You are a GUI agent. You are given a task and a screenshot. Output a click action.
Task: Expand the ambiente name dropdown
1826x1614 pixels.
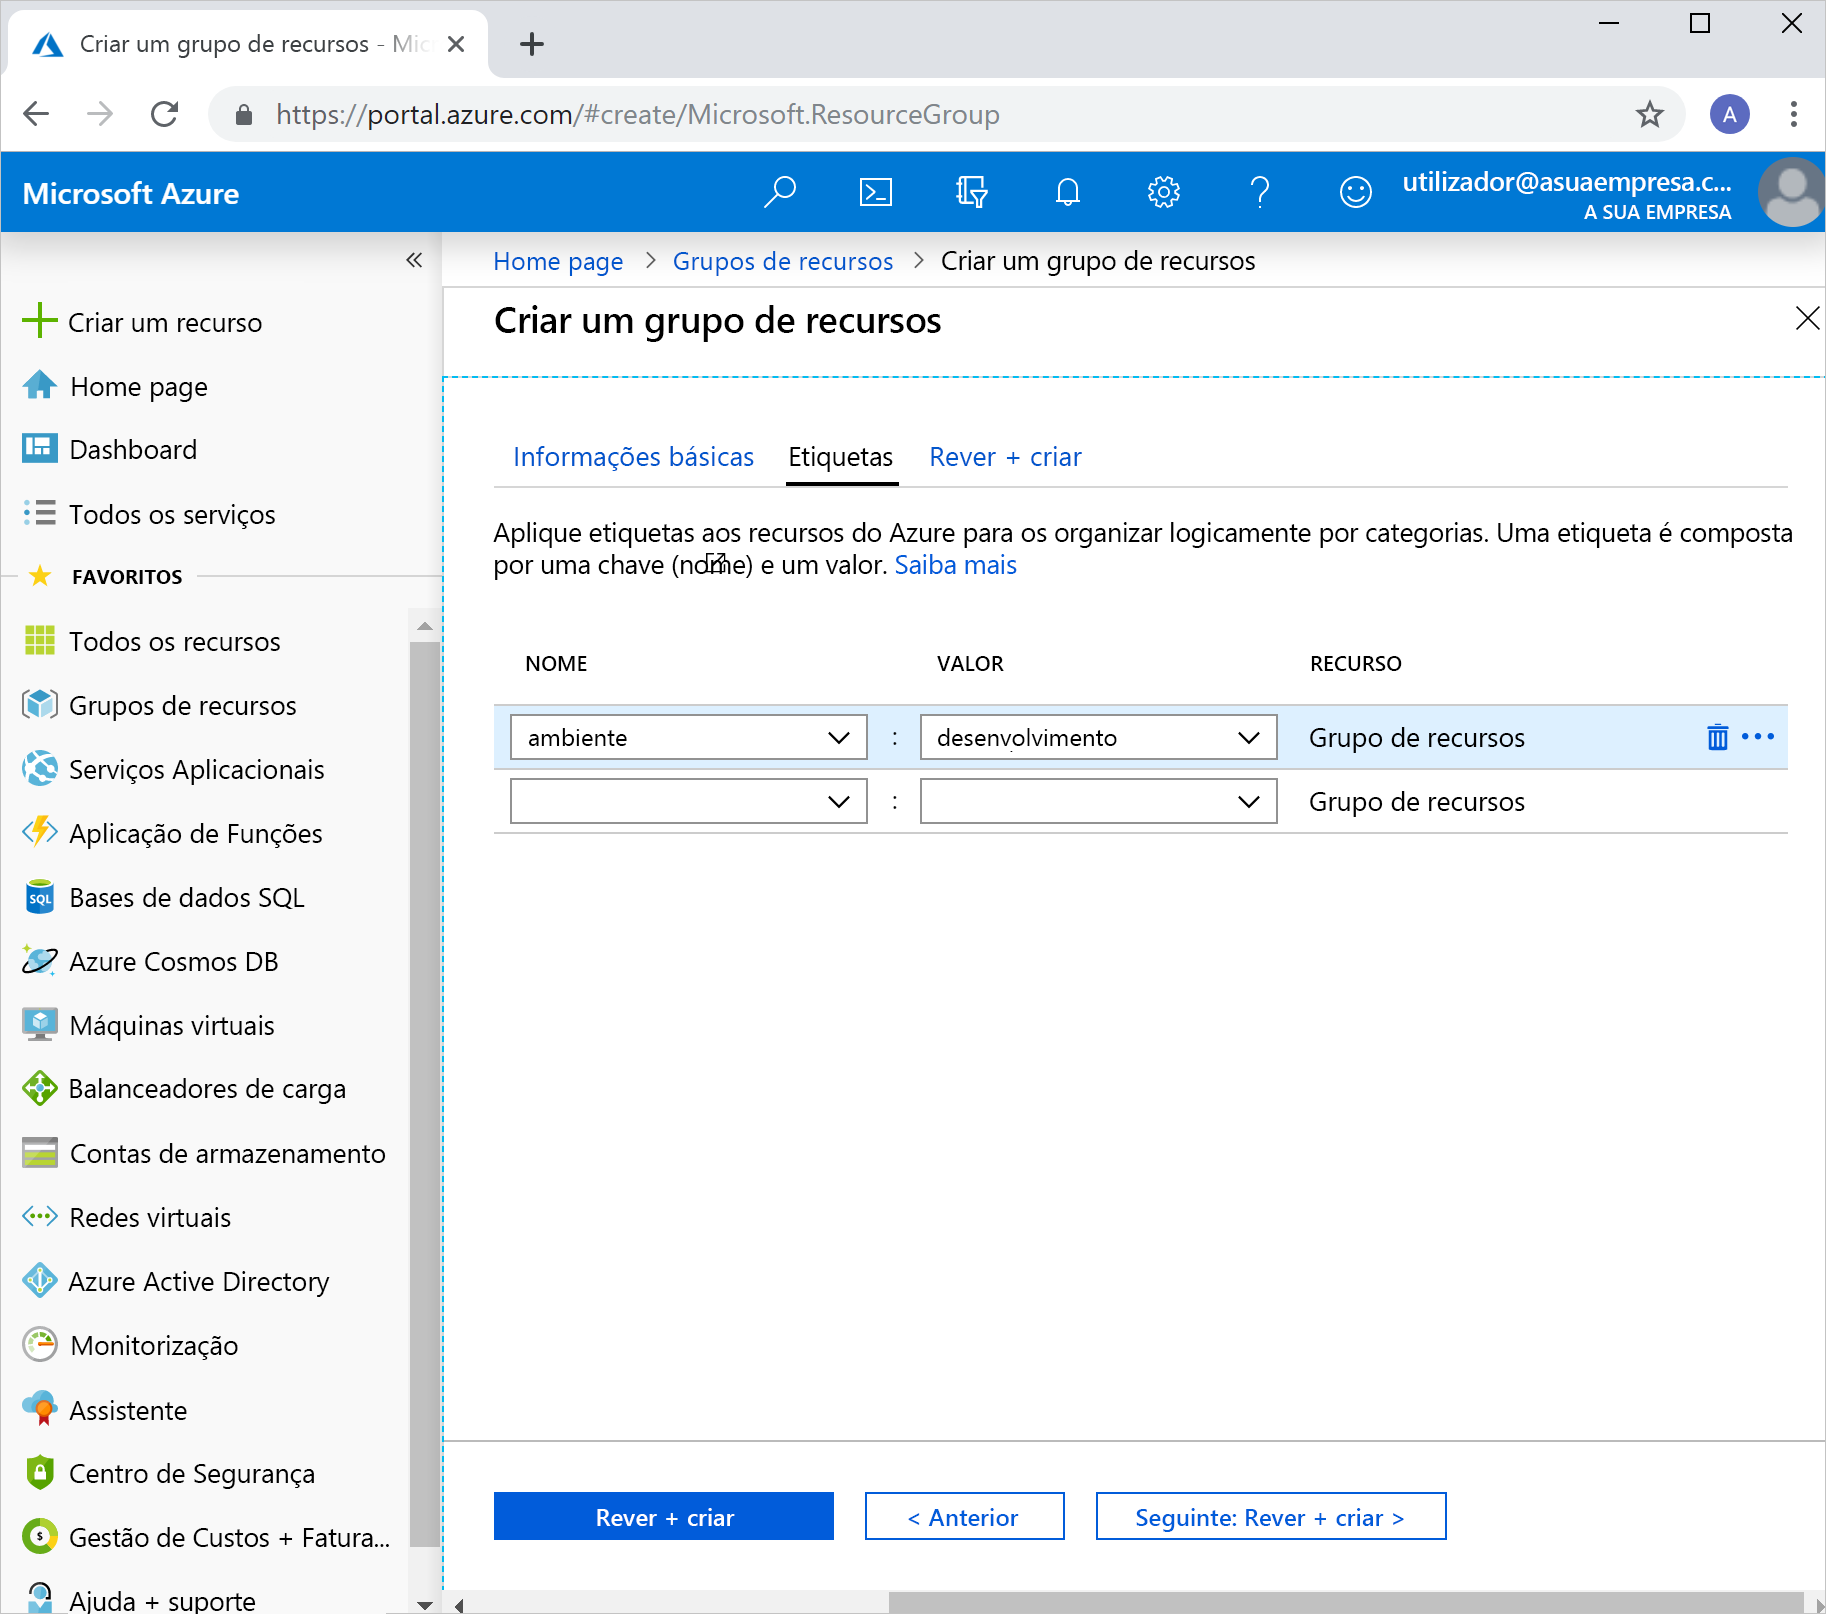pyautogui.click(x=838, y=738)
